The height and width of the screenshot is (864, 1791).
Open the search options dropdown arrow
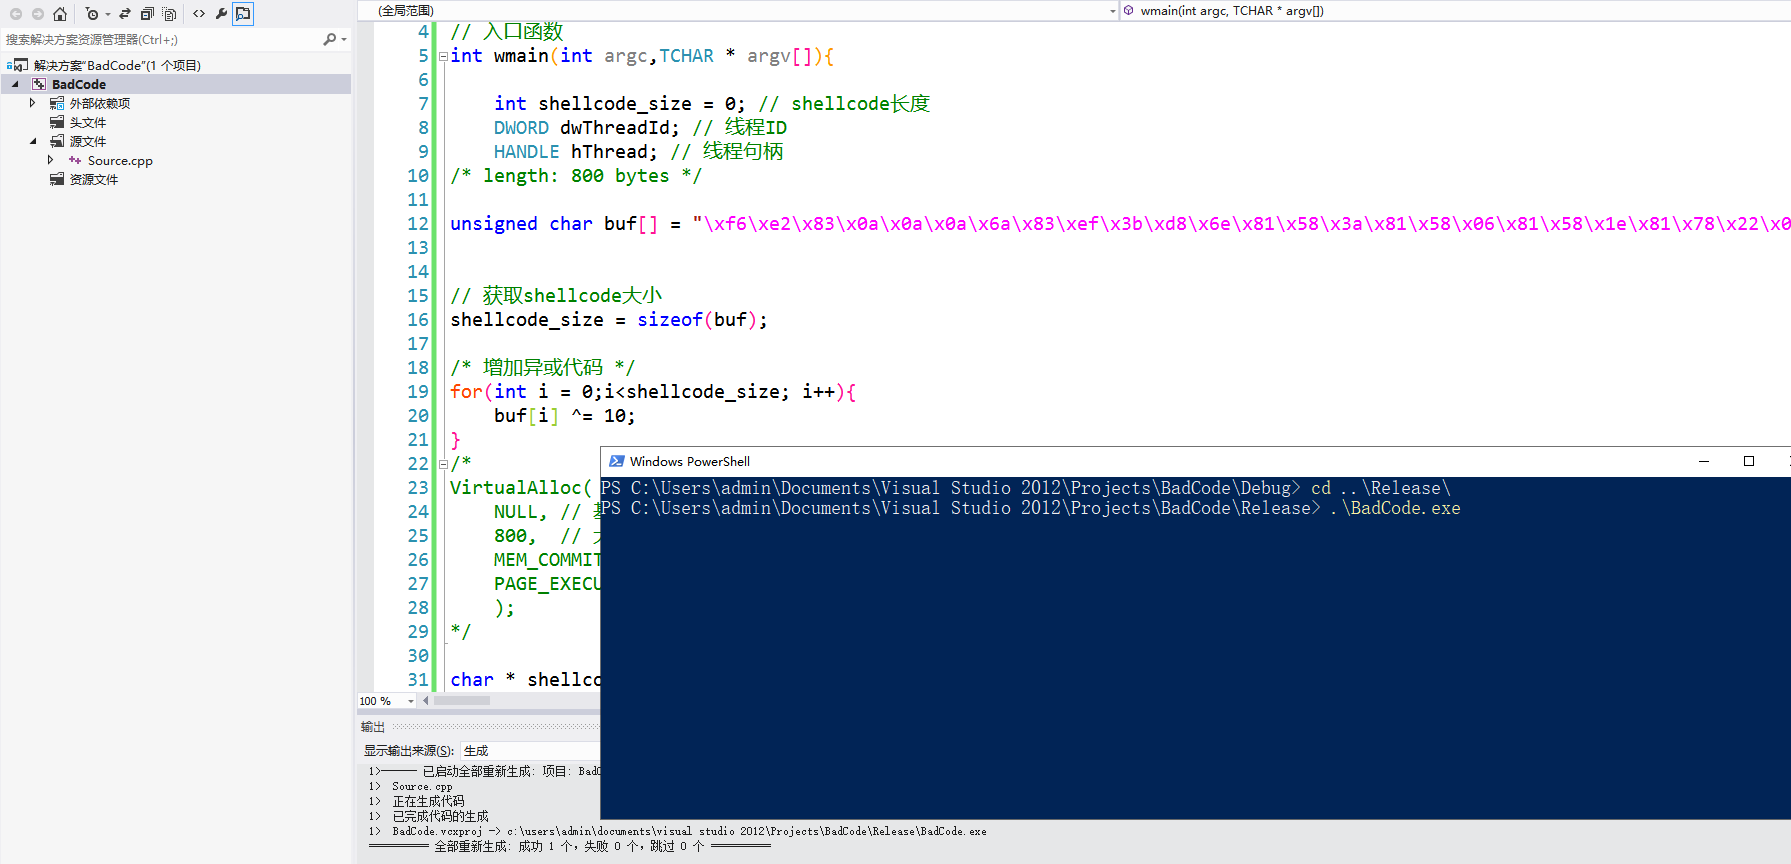tap(344, 40)
